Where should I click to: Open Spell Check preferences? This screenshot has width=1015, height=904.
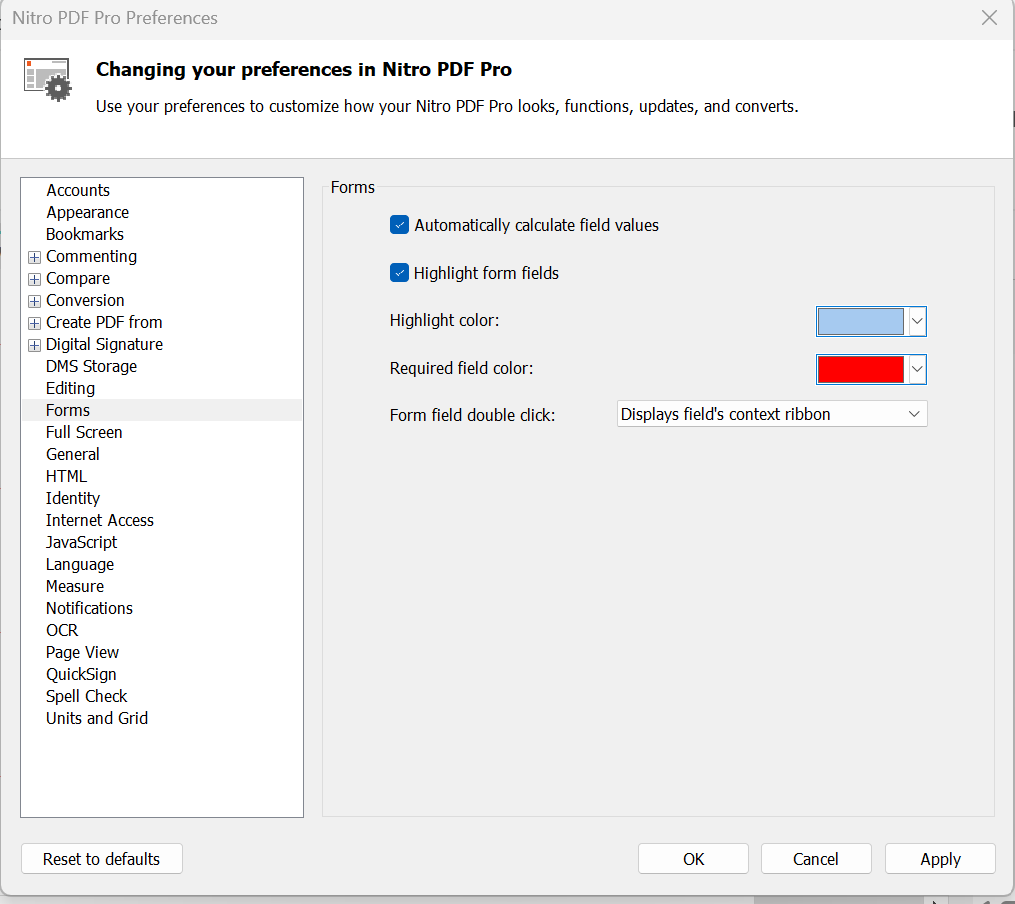[87, 696]
